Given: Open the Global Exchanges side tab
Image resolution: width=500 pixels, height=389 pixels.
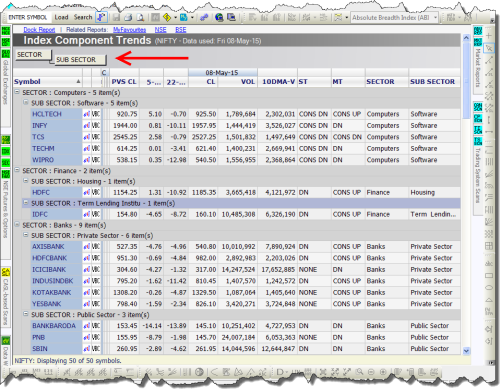Looking at the screenshot, I should (x=6, y=82).
